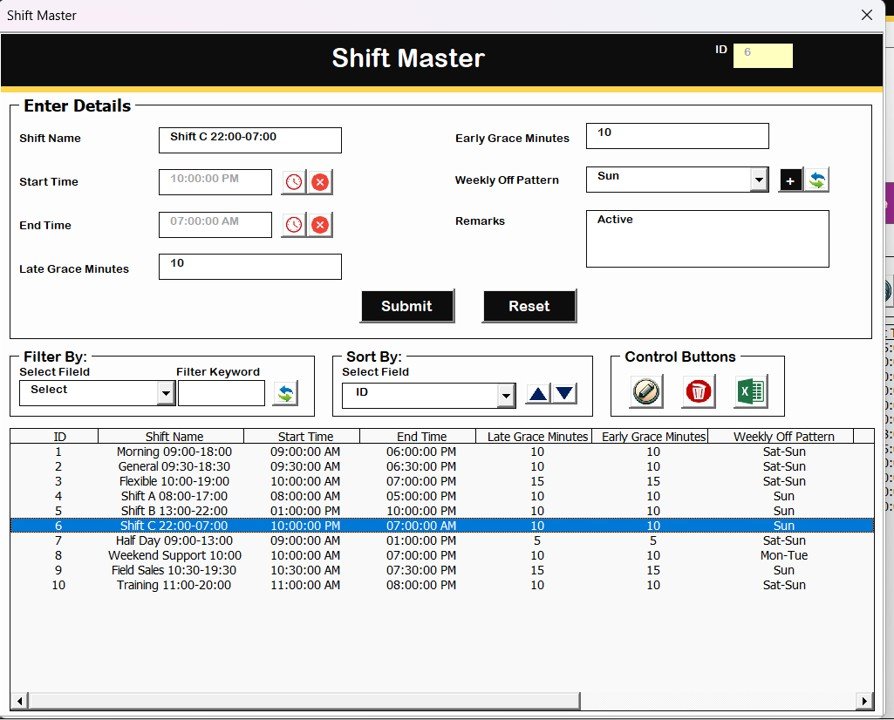Viewport: 894px width, 720px height.
Task: Click the Reset button
Action: click(x=529, y=306)
